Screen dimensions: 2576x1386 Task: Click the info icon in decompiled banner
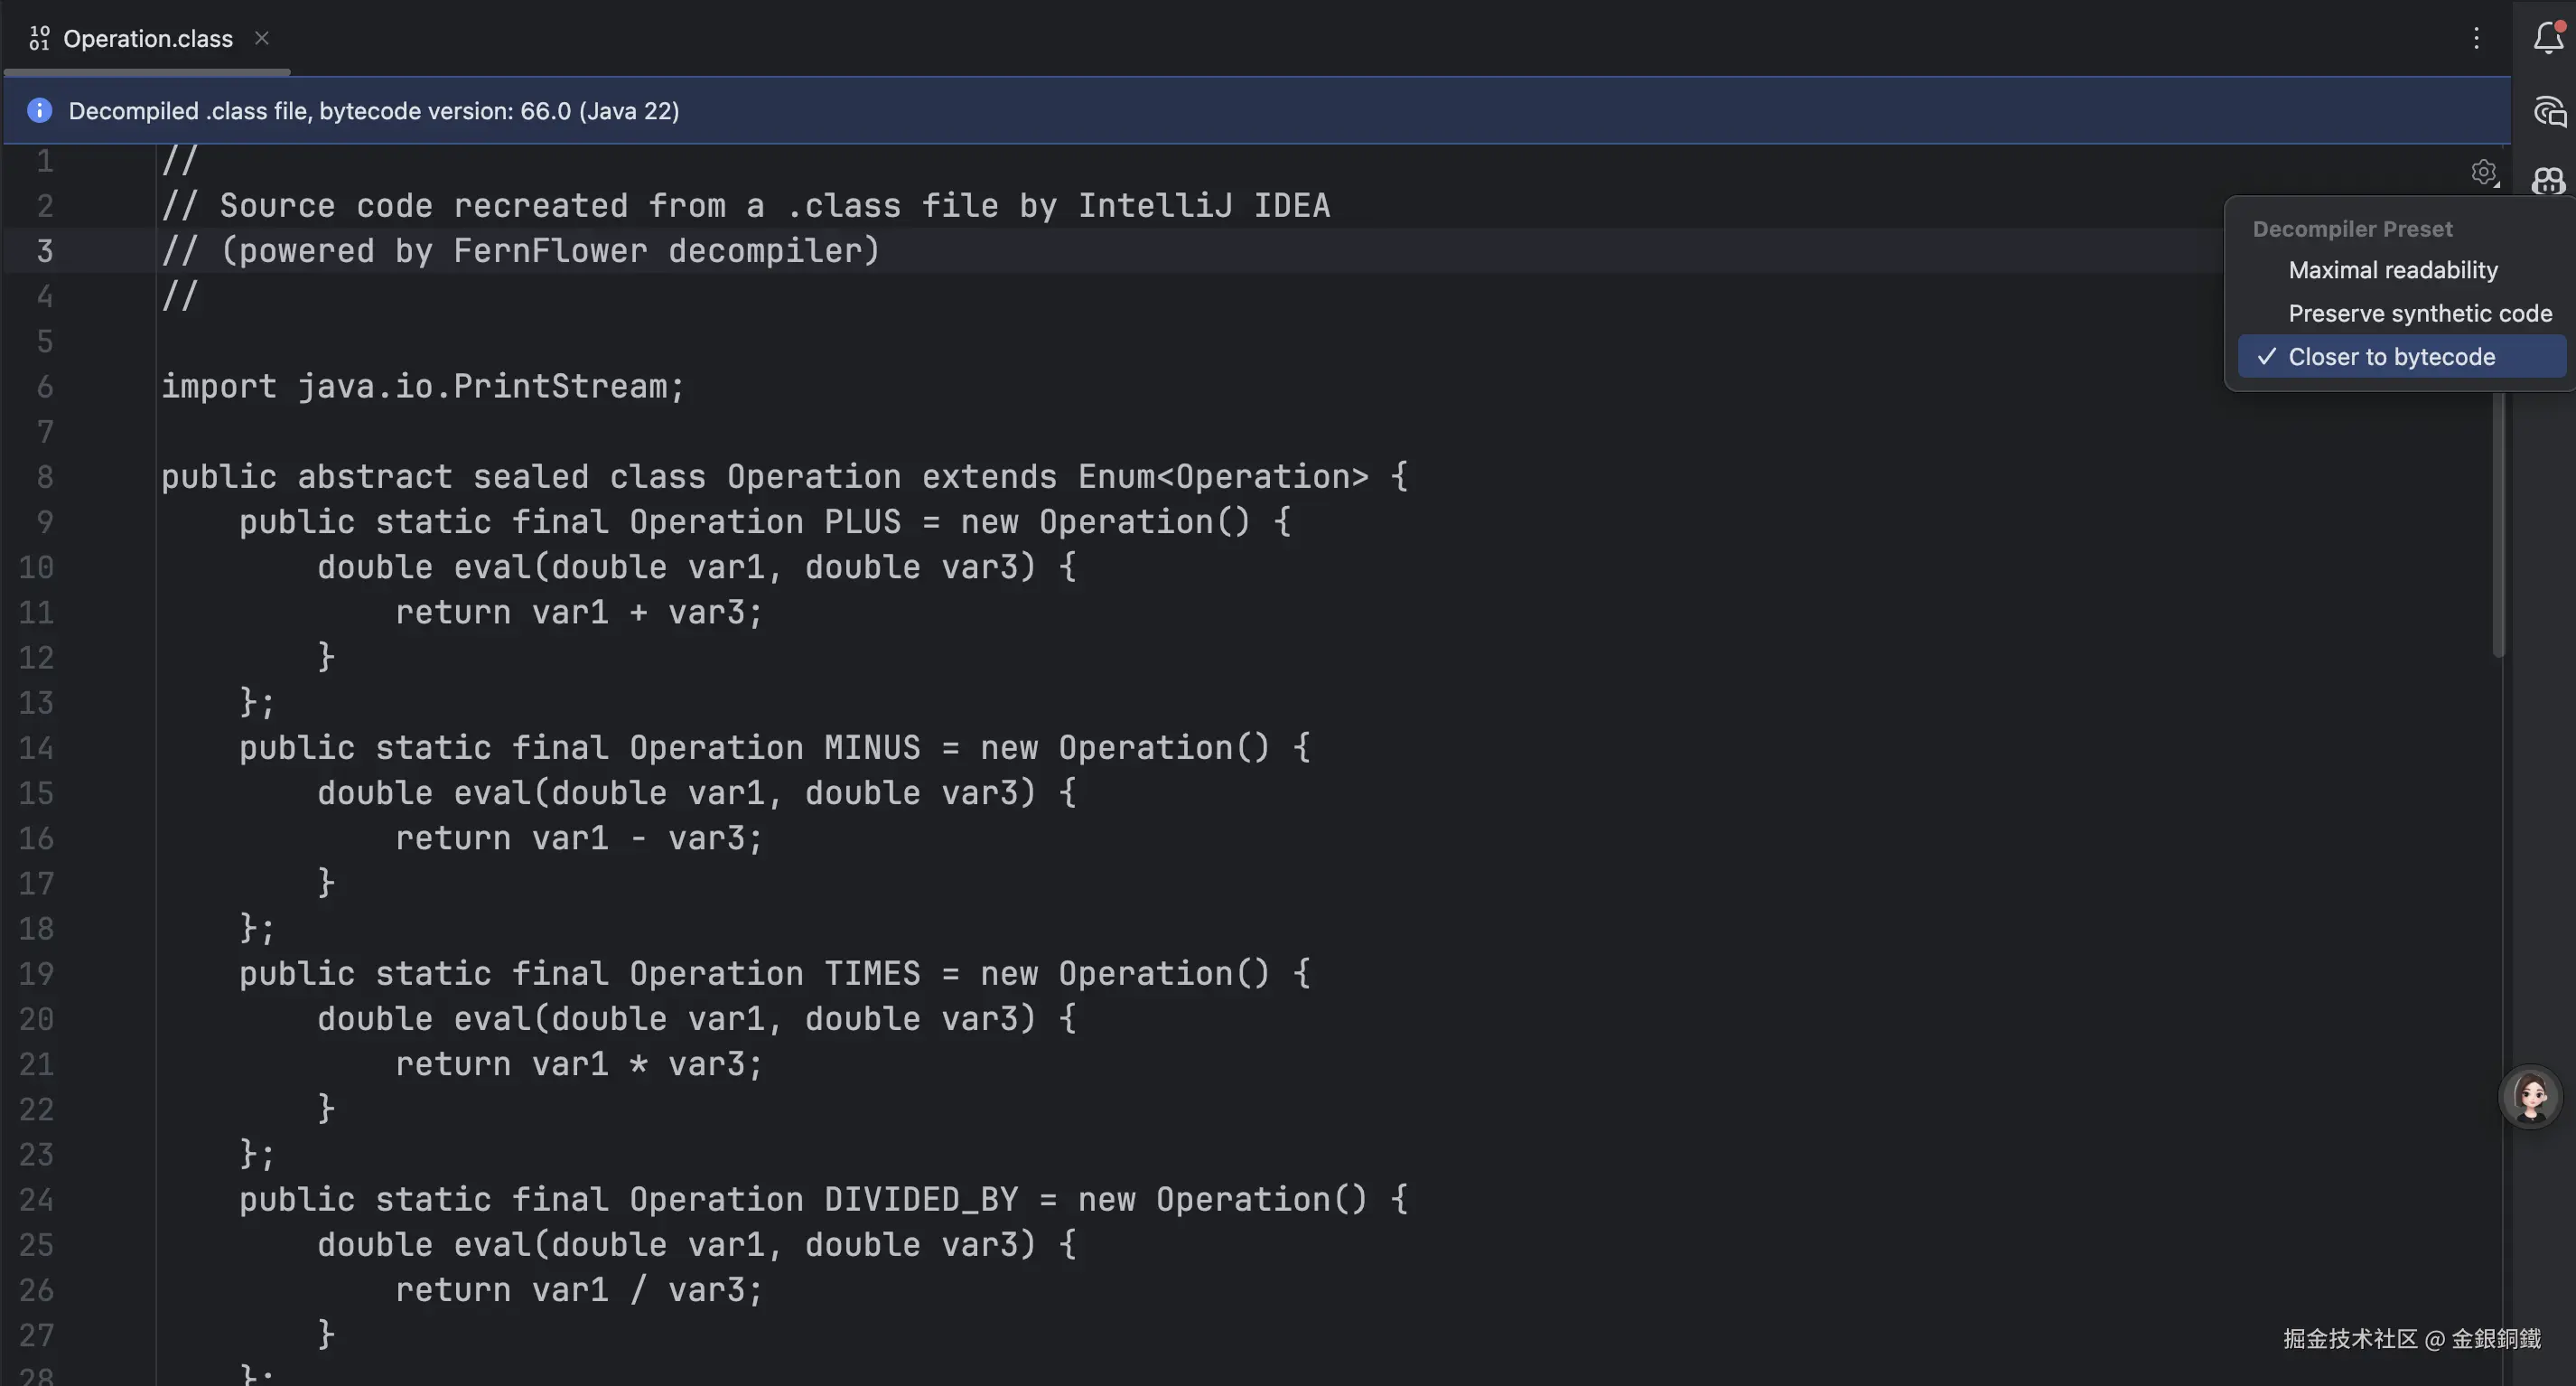pyautogui.click(x=39, y=110)
